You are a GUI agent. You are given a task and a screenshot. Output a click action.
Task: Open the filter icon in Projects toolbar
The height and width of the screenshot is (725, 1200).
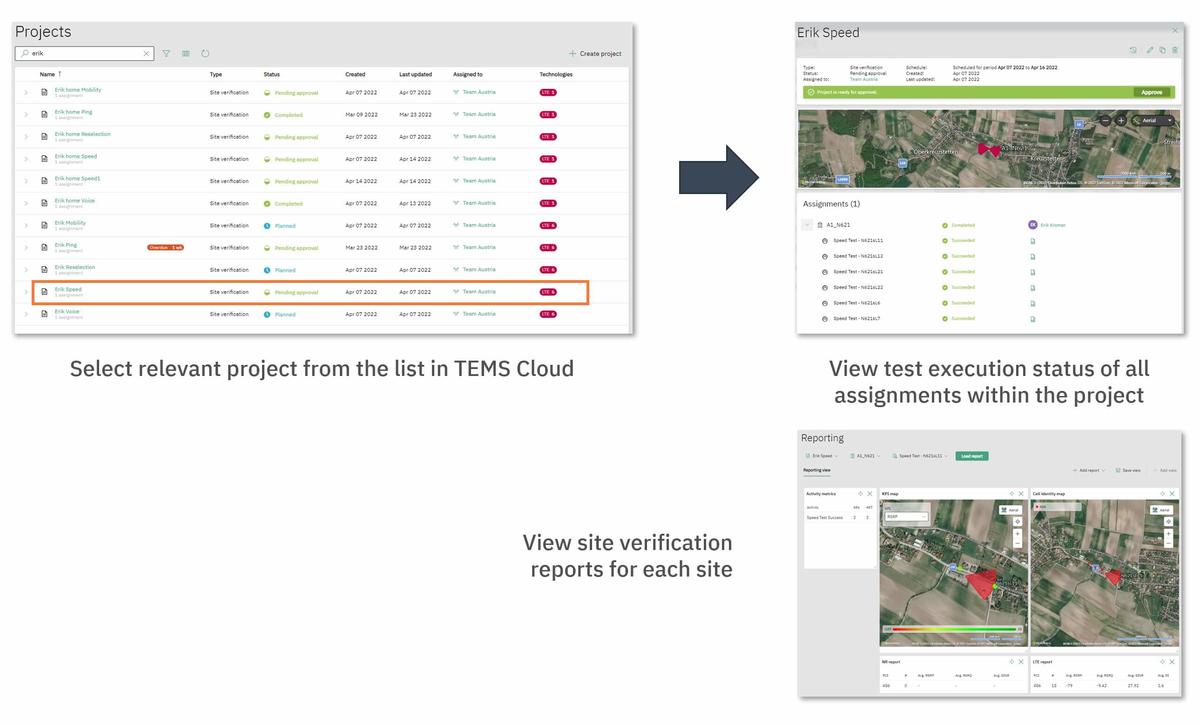167,54
